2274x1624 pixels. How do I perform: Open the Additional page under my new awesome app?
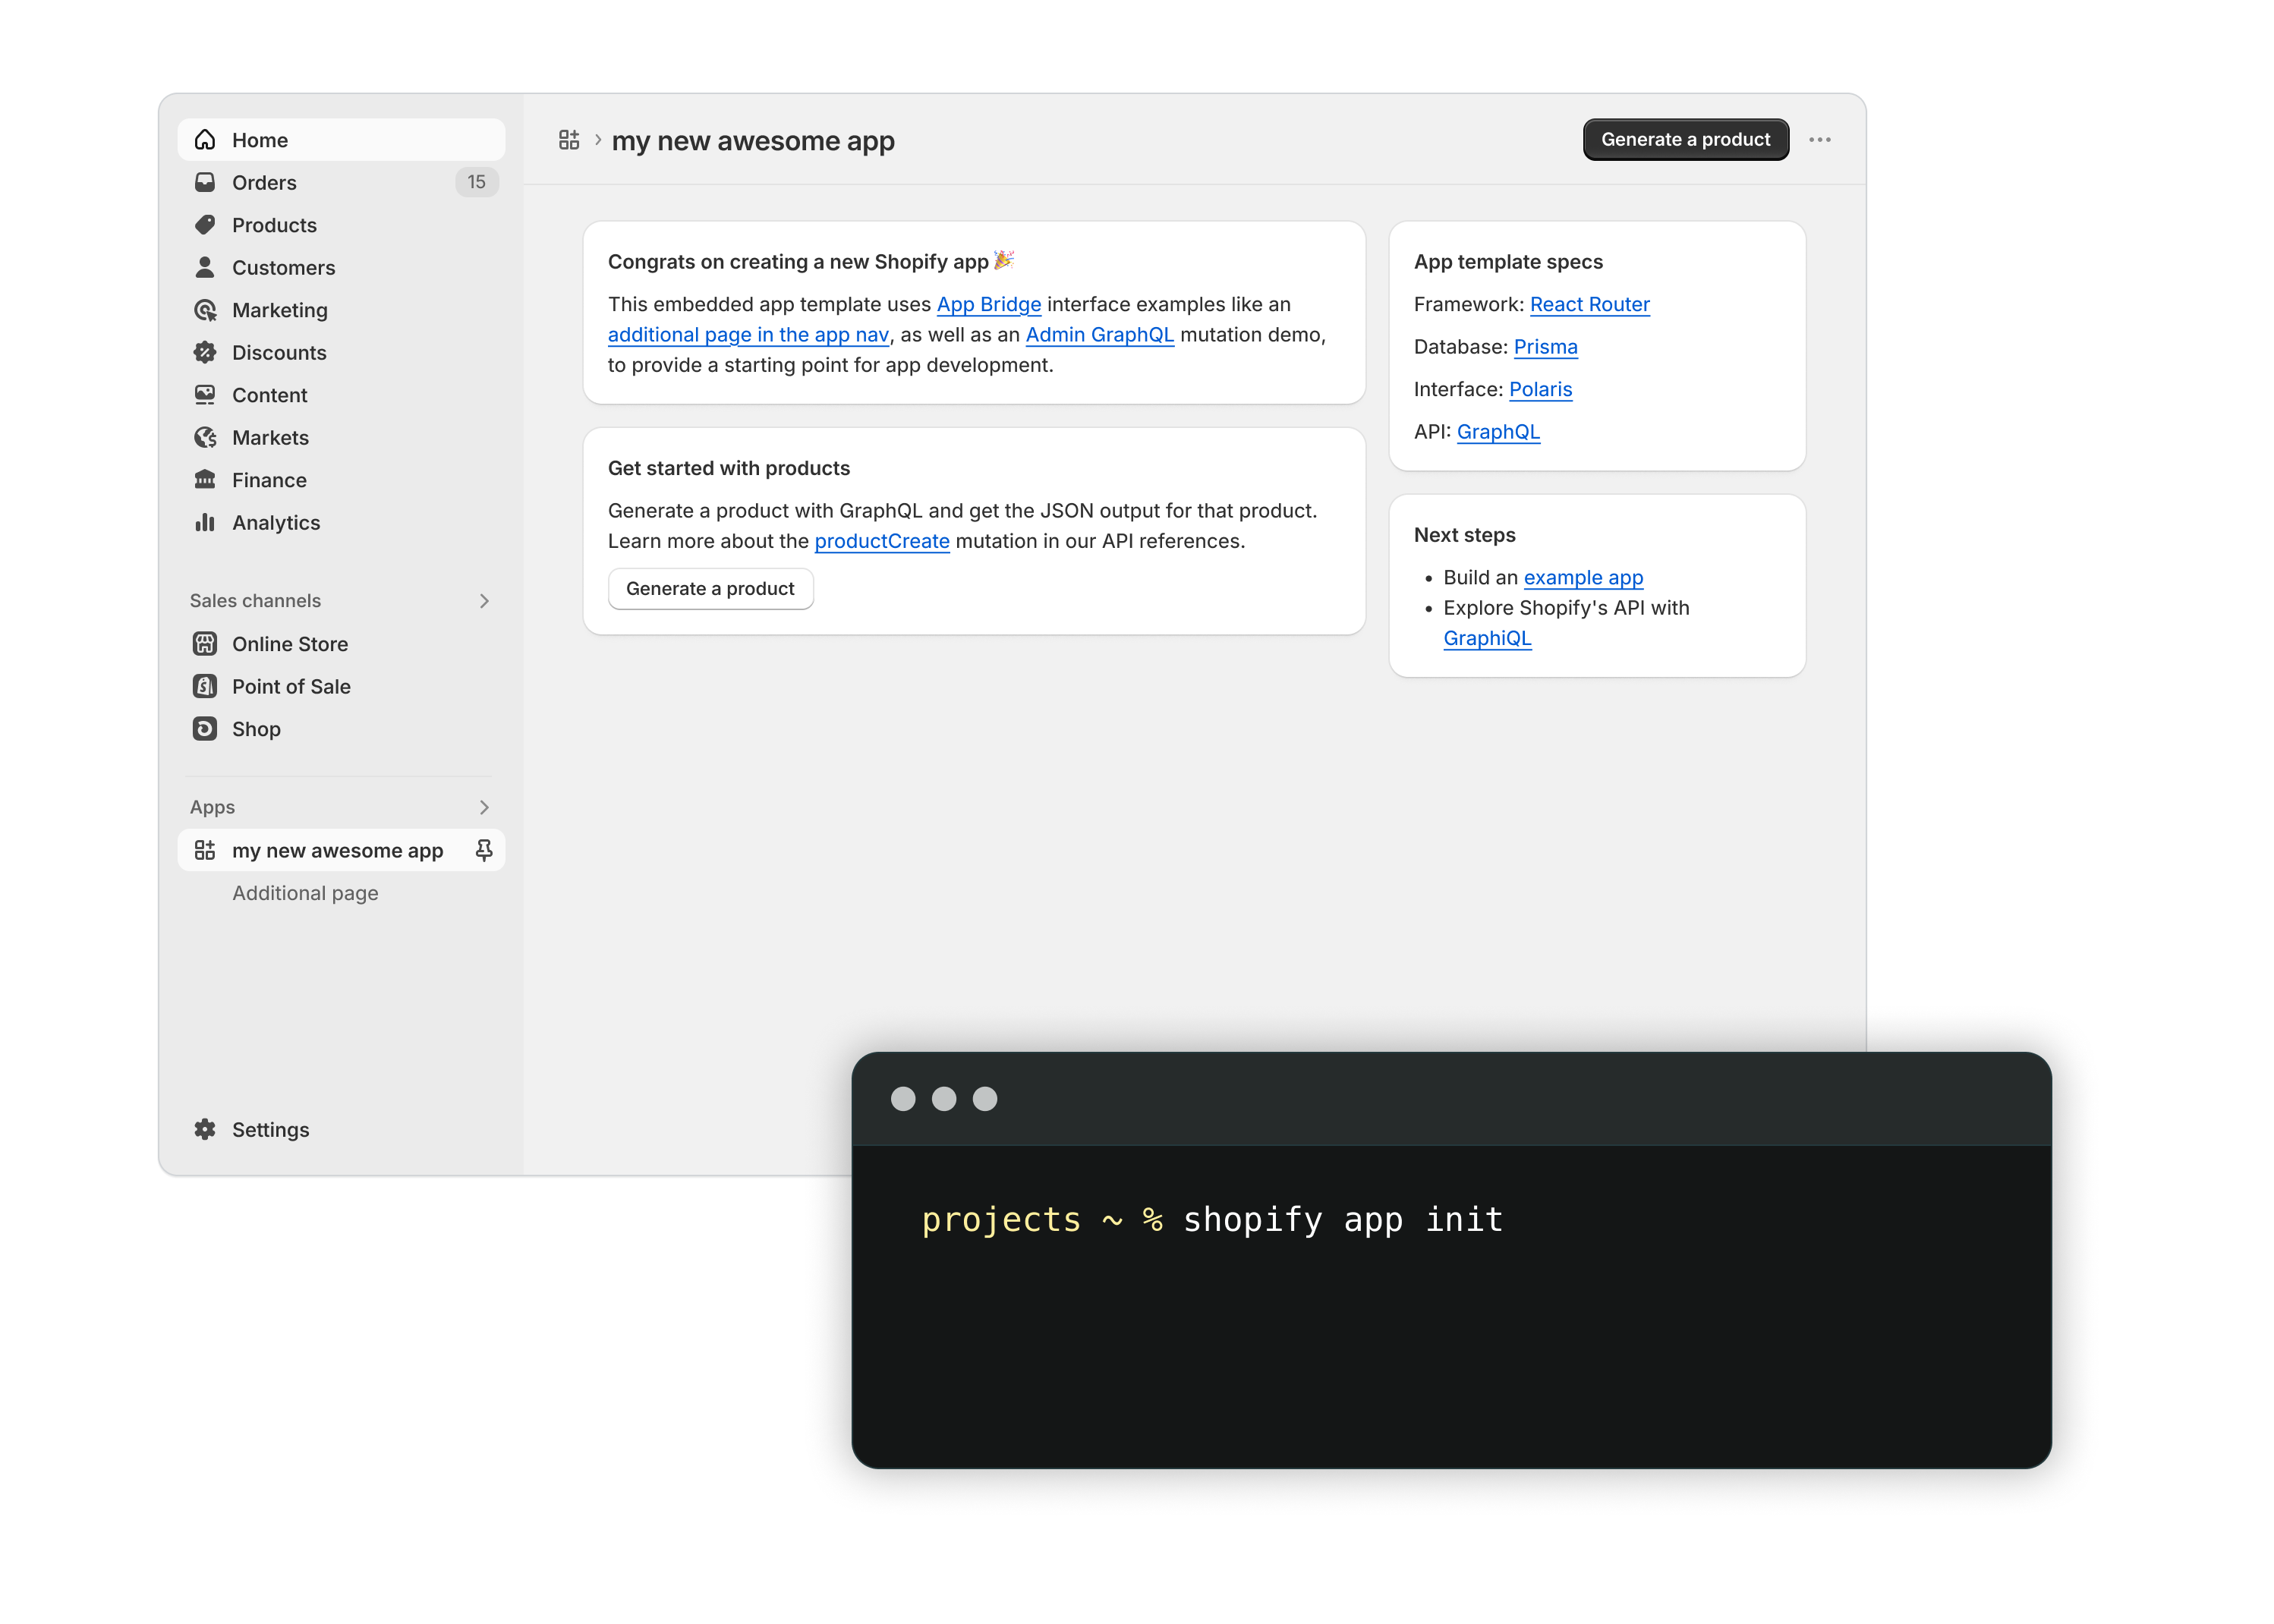(x=305, y=892)
